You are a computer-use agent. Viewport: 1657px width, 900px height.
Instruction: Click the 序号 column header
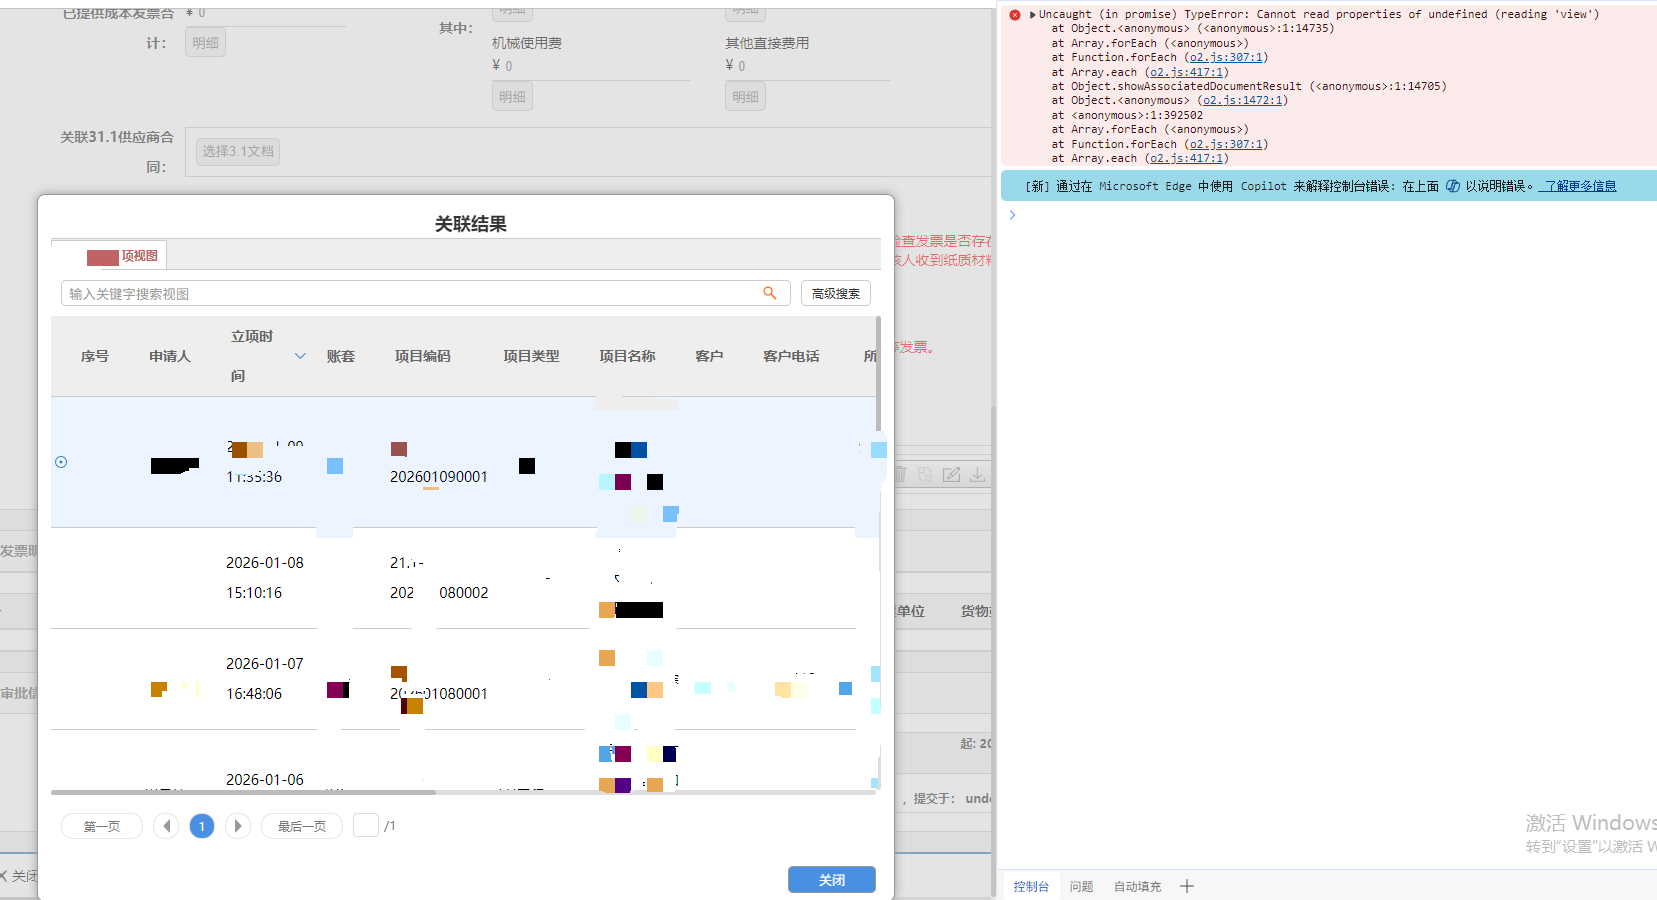(95, 356)
